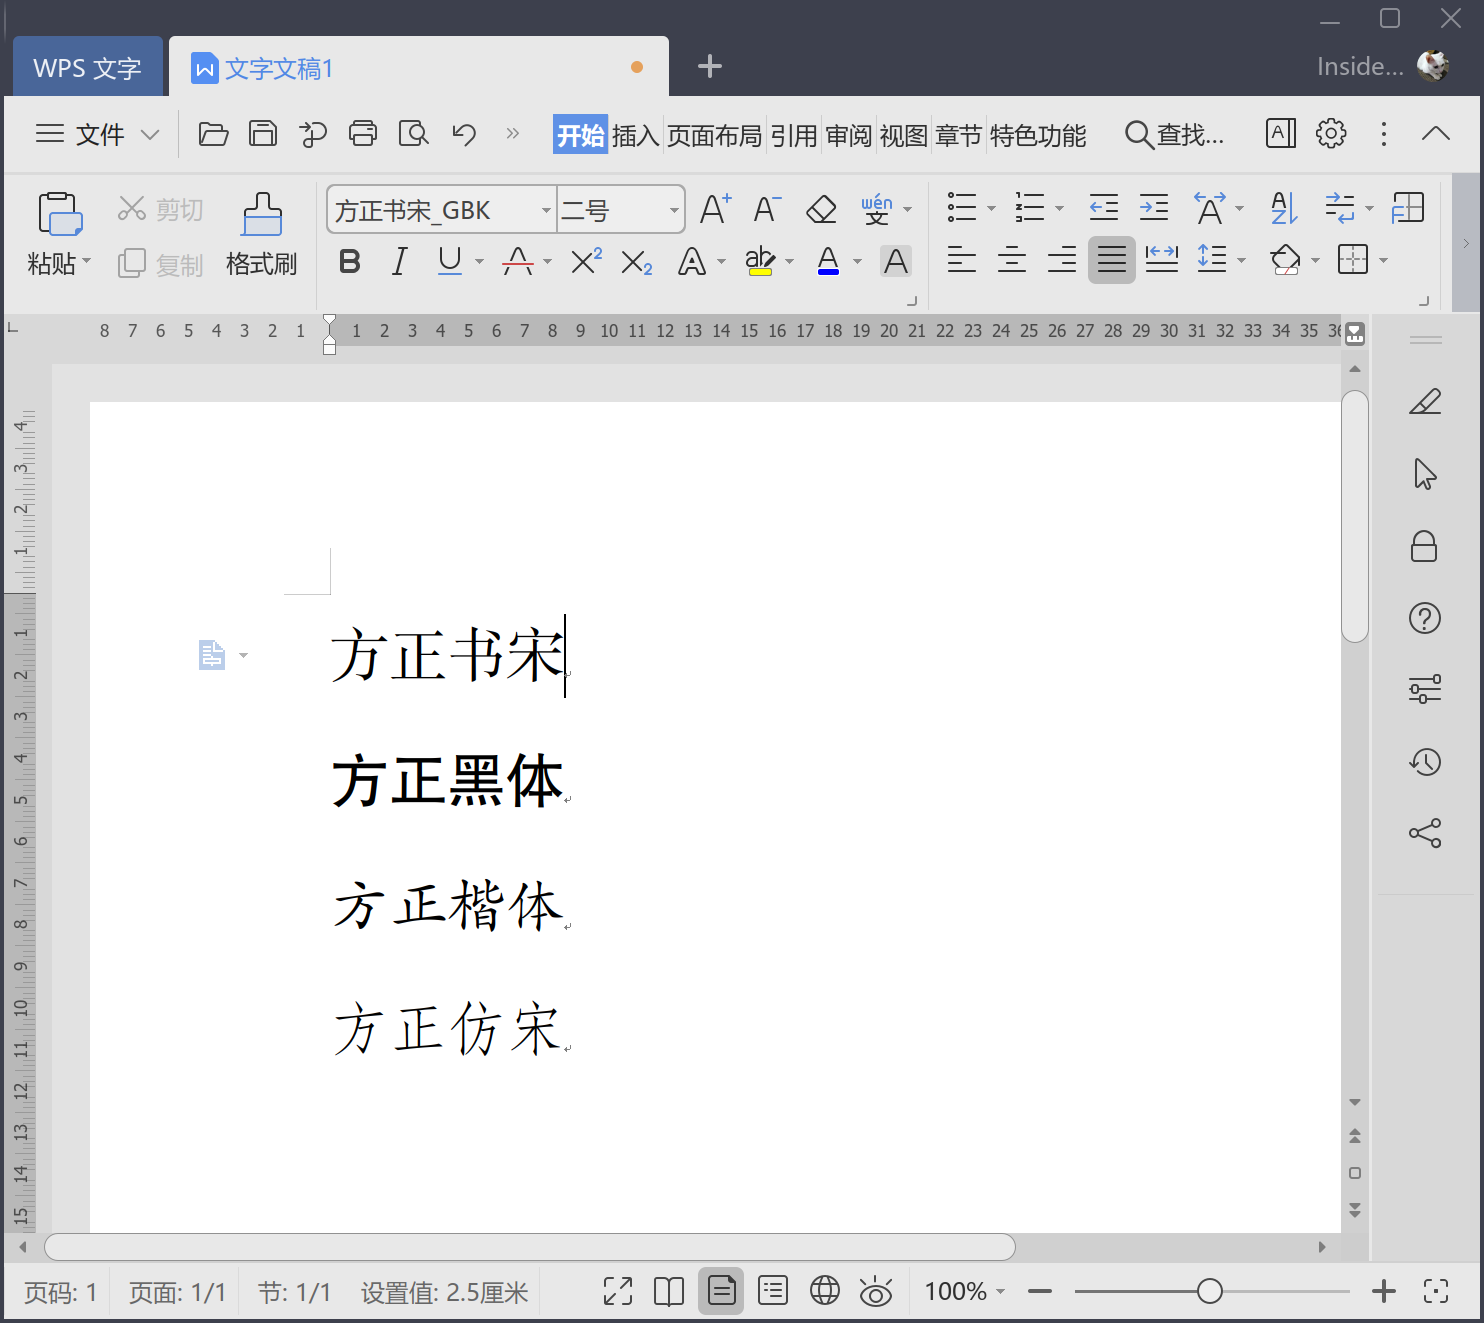Open the 查找 search command box
The image size is (1484, 1323).
pyautogui.click(x=1175, y=134)
